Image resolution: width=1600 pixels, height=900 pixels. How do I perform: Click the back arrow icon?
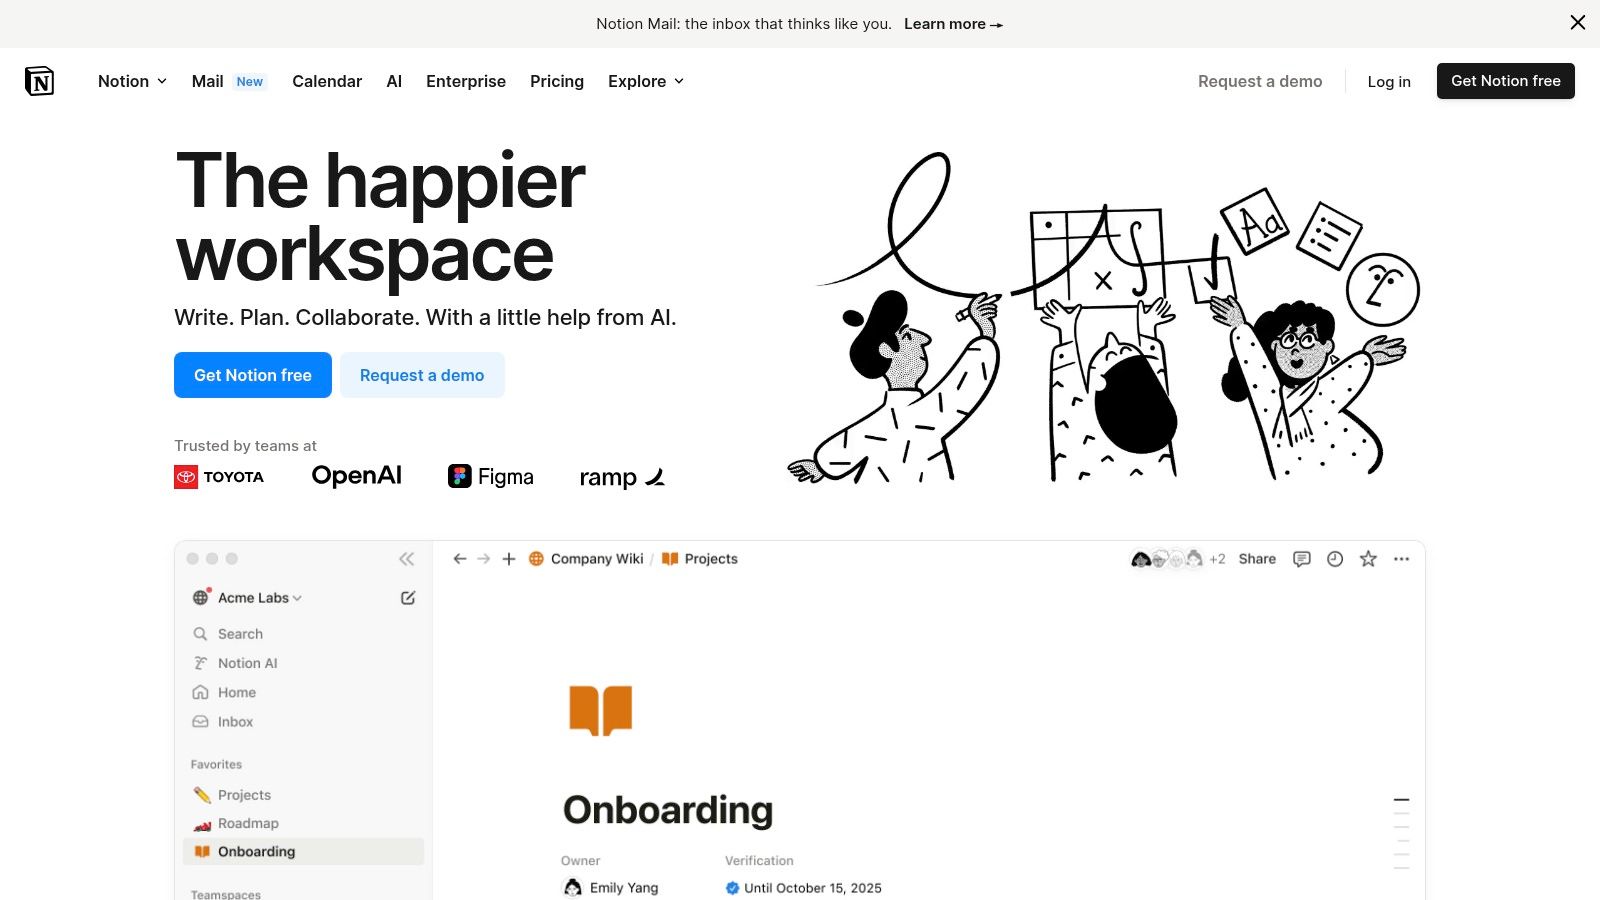(460, 559)
